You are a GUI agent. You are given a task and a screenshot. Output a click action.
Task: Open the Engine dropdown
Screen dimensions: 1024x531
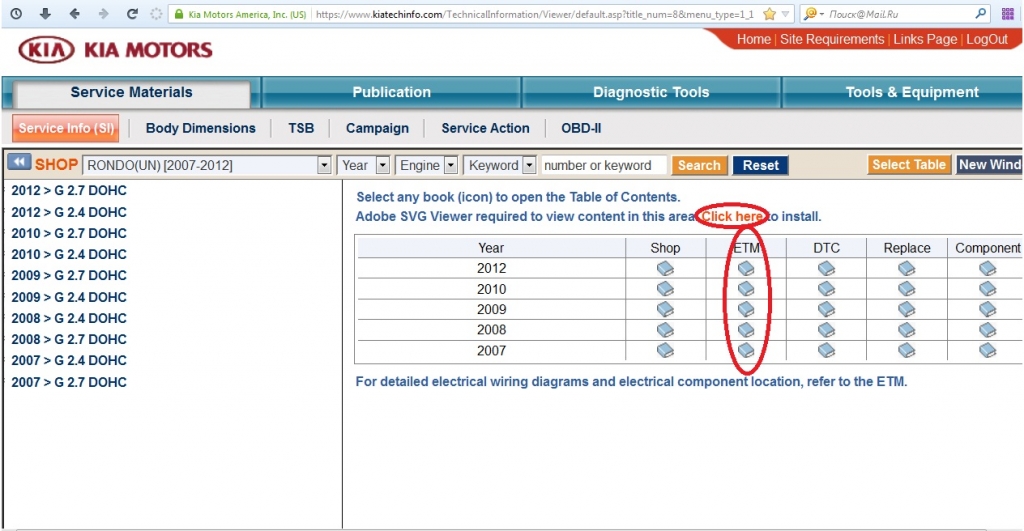(x=451, y=165)
